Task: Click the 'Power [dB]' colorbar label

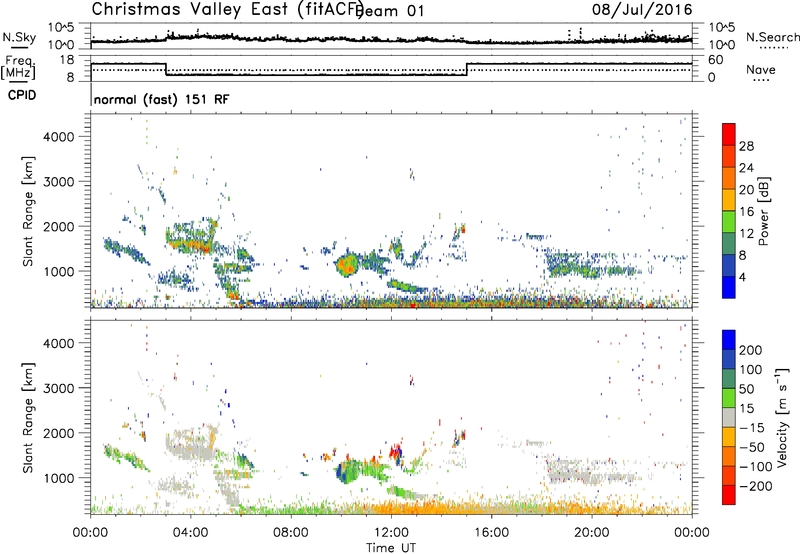Action: tap(763, 211)
